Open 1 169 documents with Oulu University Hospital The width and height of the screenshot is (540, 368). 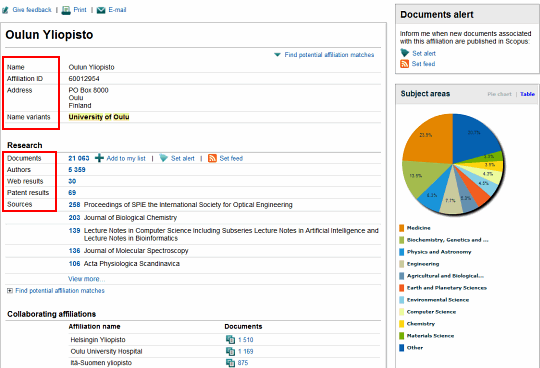pyautogui.click(x=246, y=351)
